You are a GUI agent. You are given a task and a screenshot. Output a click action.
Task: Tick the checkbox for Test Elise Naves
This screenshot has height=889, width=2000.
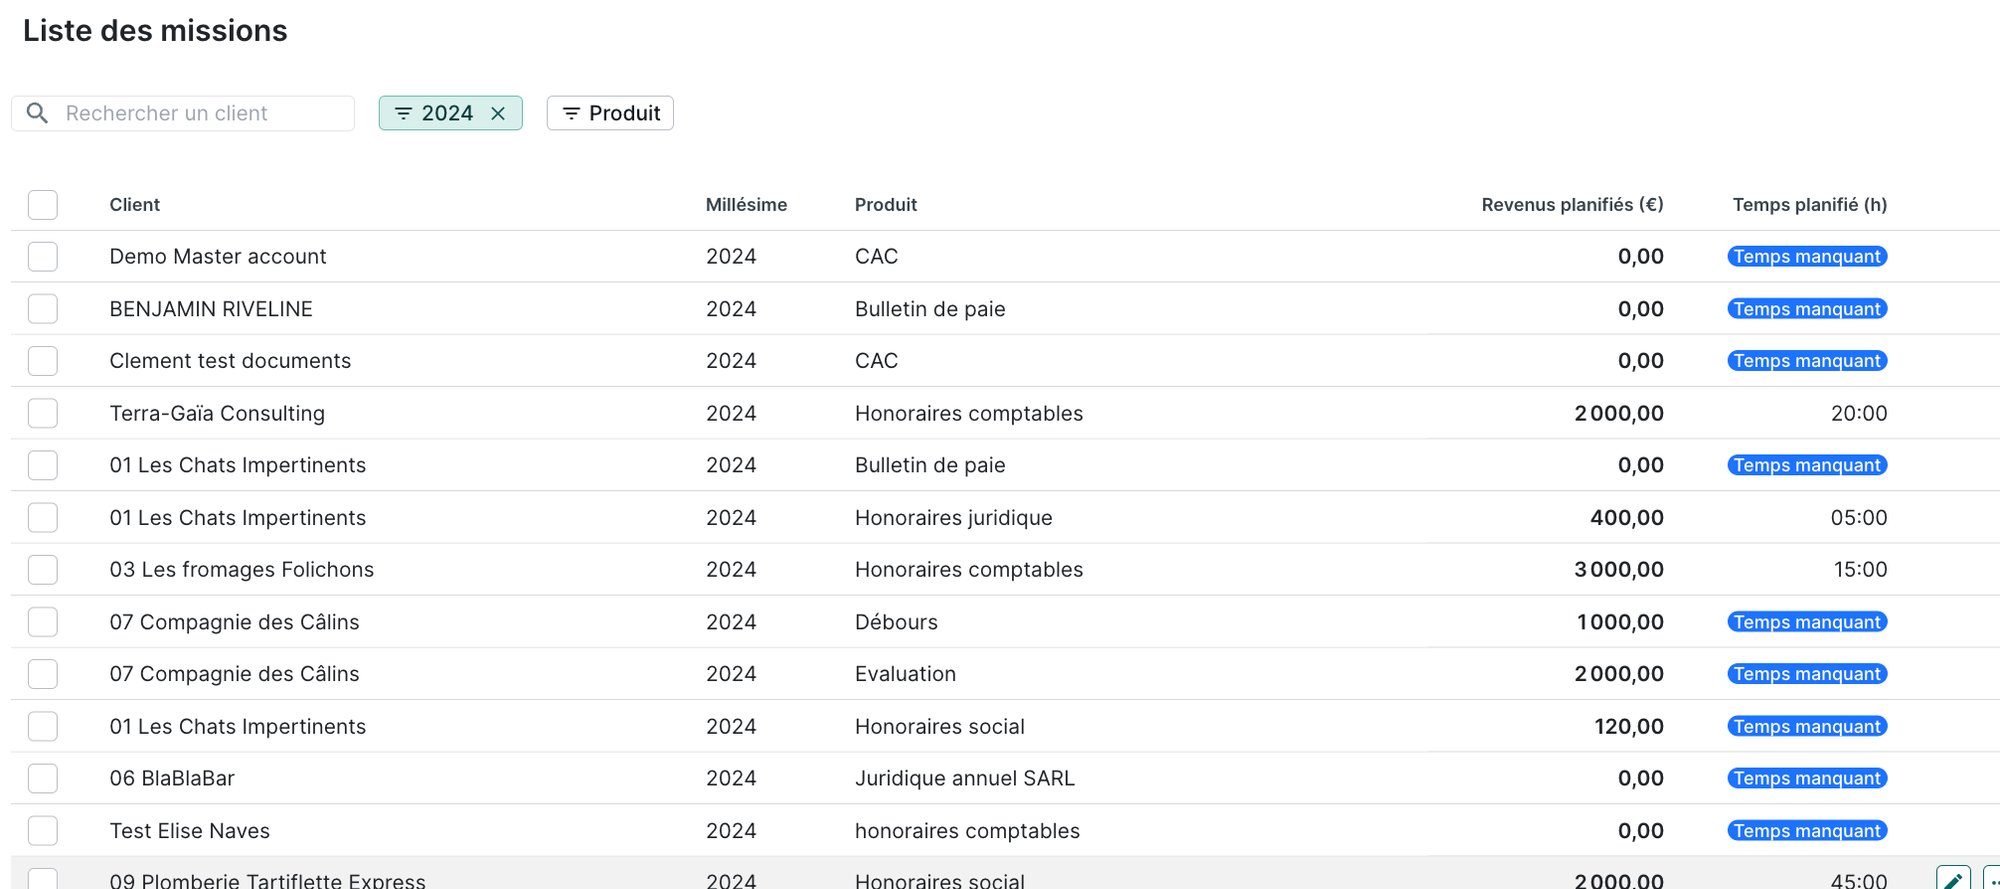click(x=43, y=830)
